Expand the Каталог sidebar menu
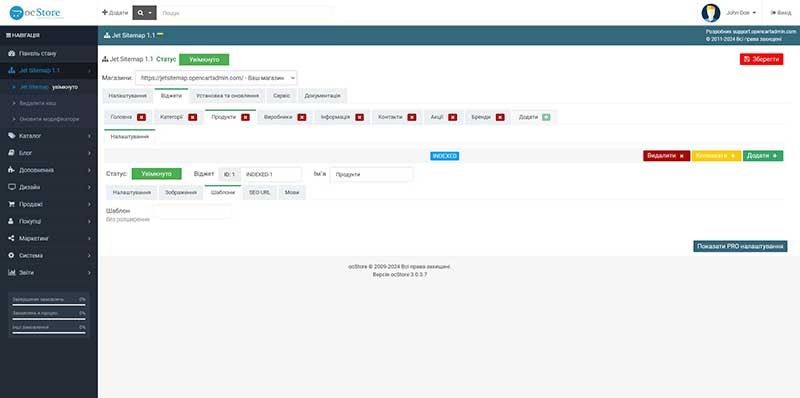The image size is (800, 398). (x=48, y=136)
